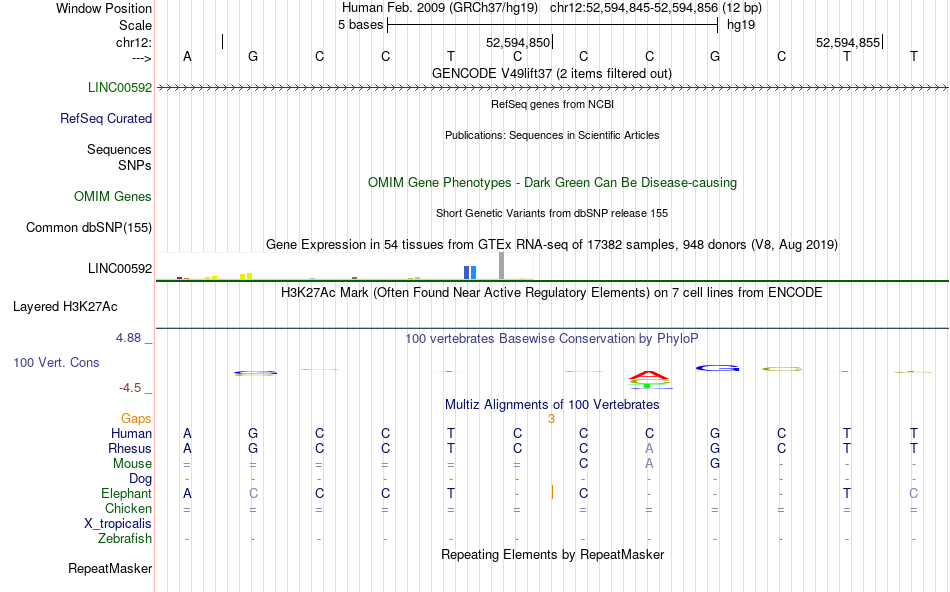The height and width of the screenshot is (592, 950).
Task: Click the orange insertion bar in Elephant row
Action: click(553, 492)
